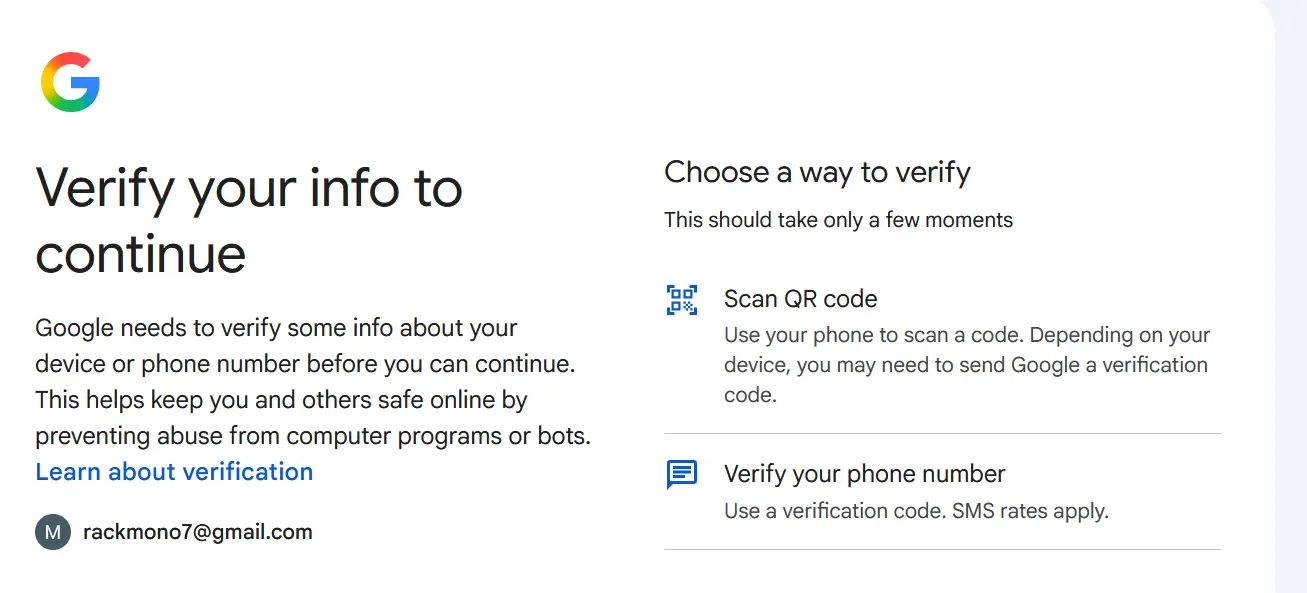Screen dimensions: 1307x593
Task: Click the rackmono7@gmail.com account email
Action: coord(198,532)
